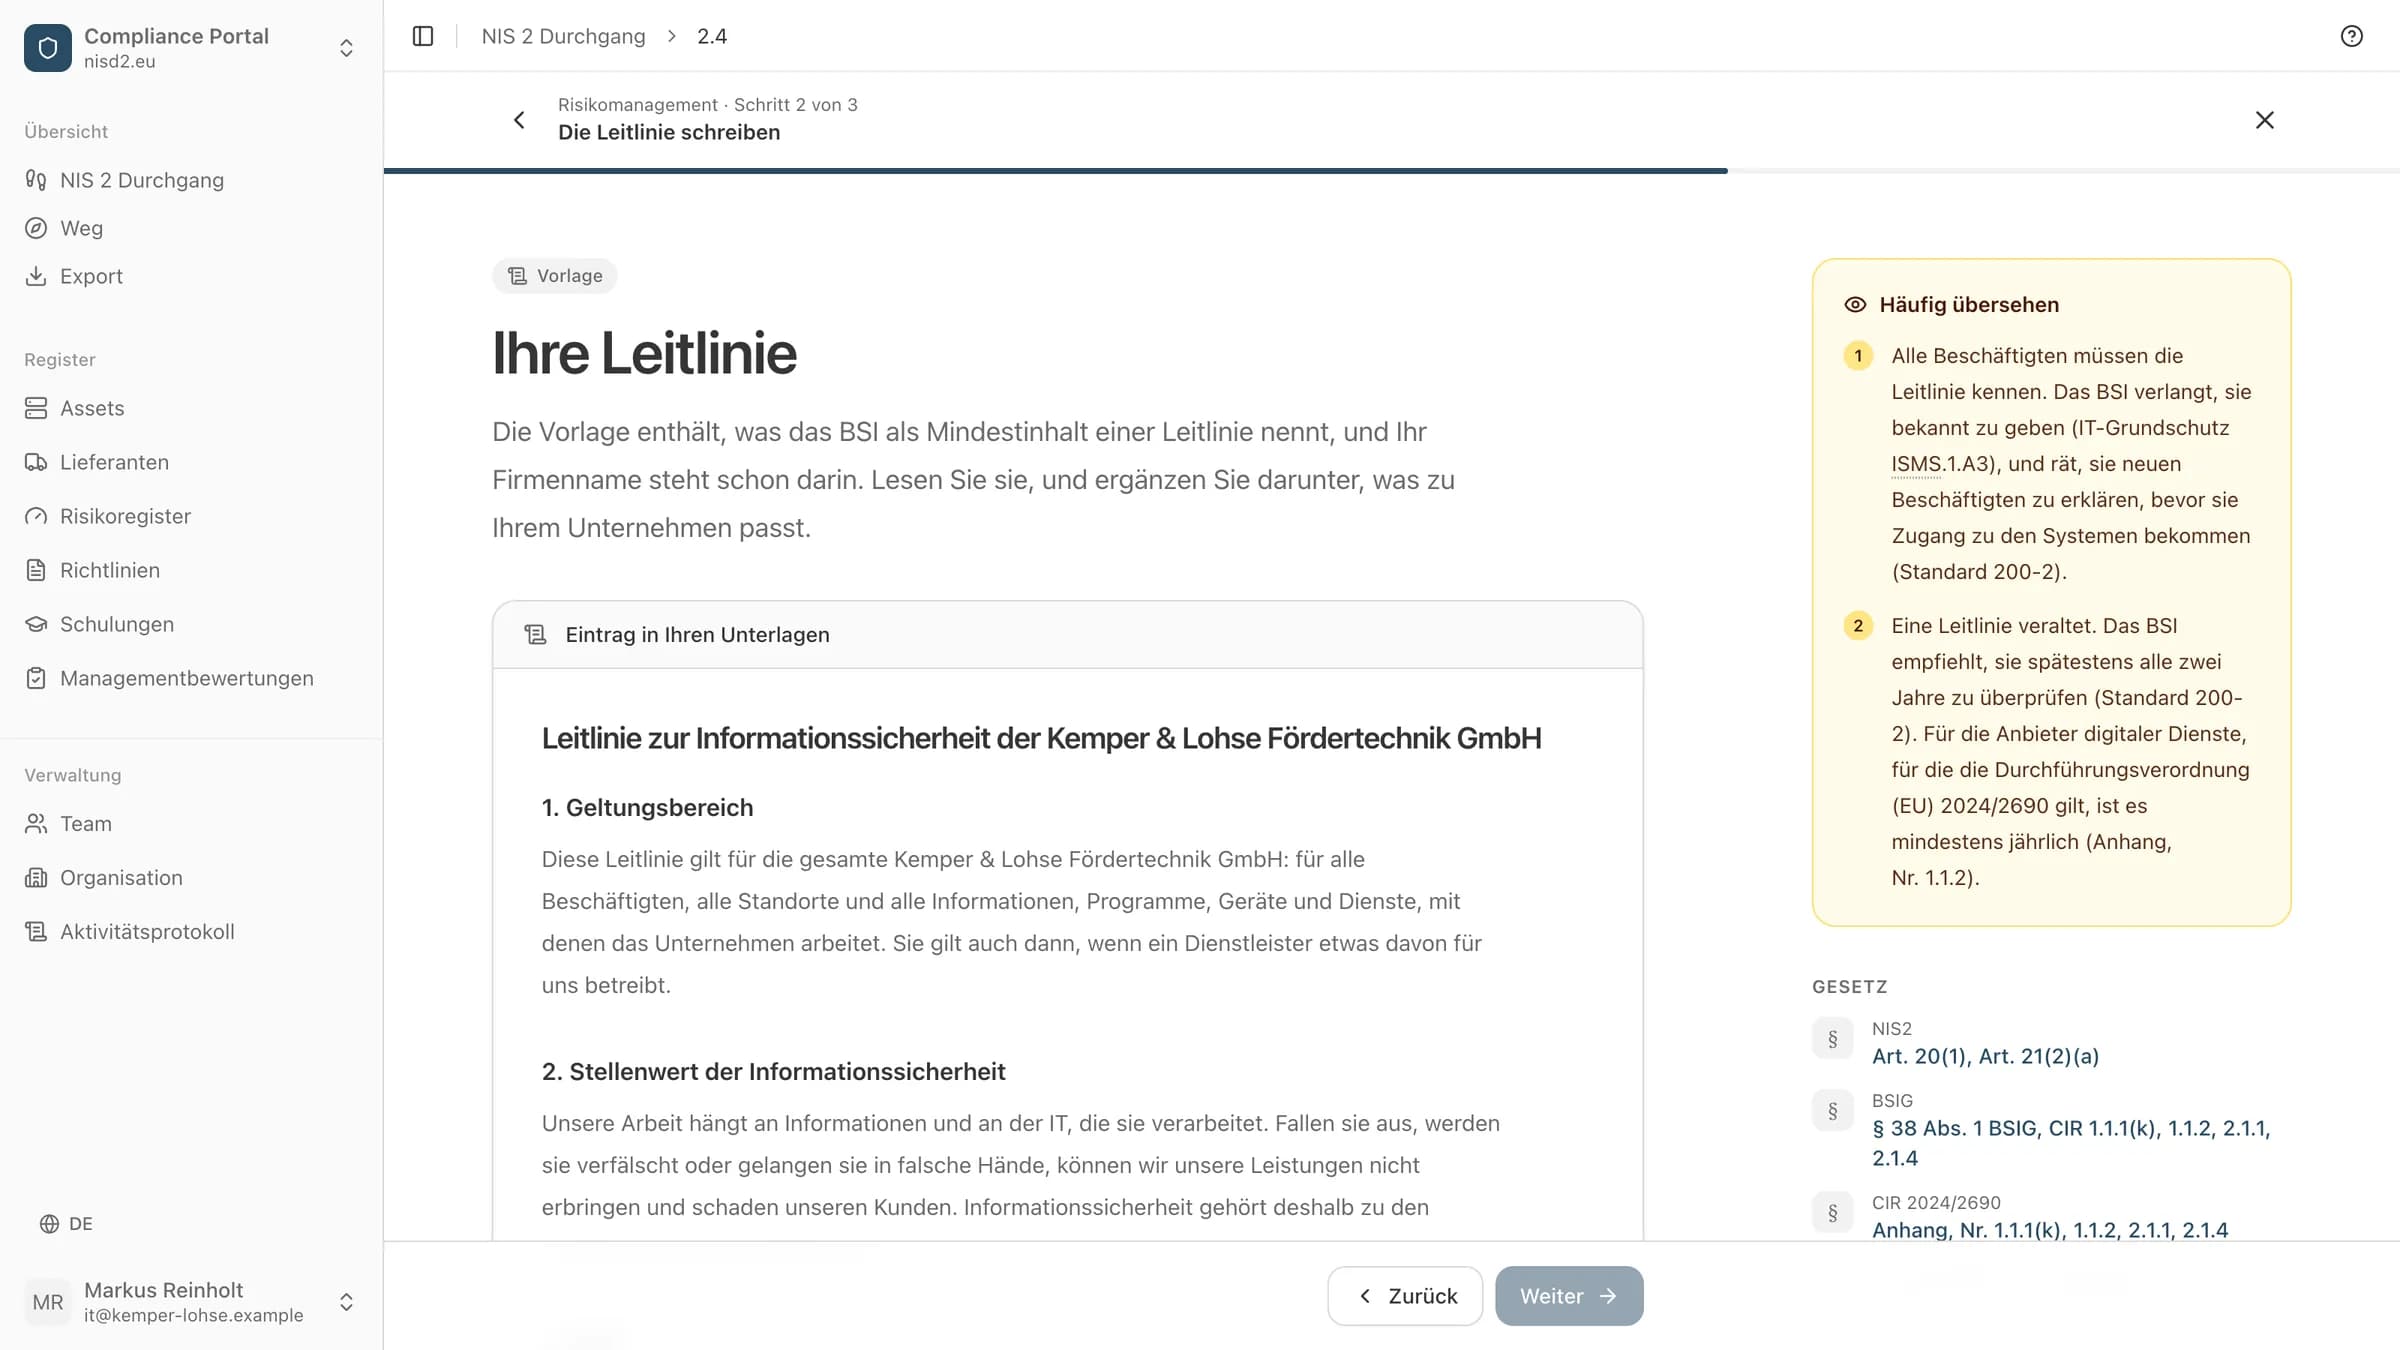Click the Vorlage tag badge
2400x1350 pixels.
coord(555,276)
